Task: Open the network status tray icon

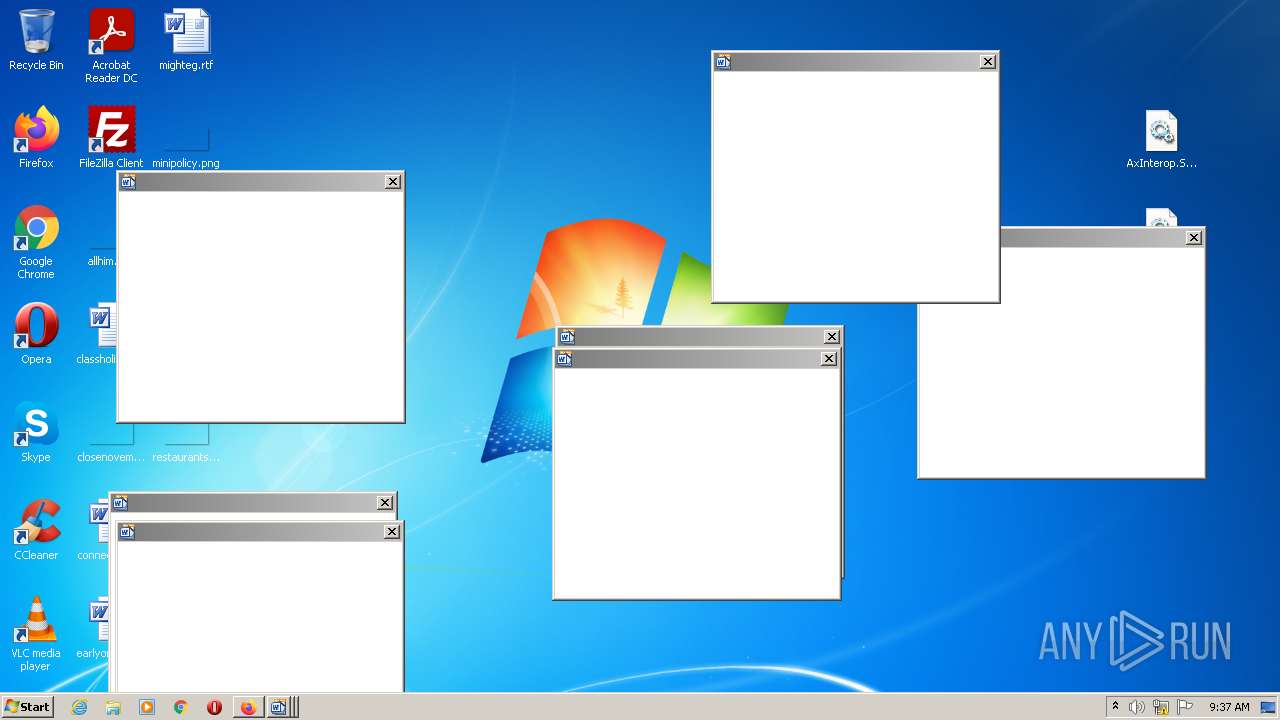Action: pos(1161,707)
